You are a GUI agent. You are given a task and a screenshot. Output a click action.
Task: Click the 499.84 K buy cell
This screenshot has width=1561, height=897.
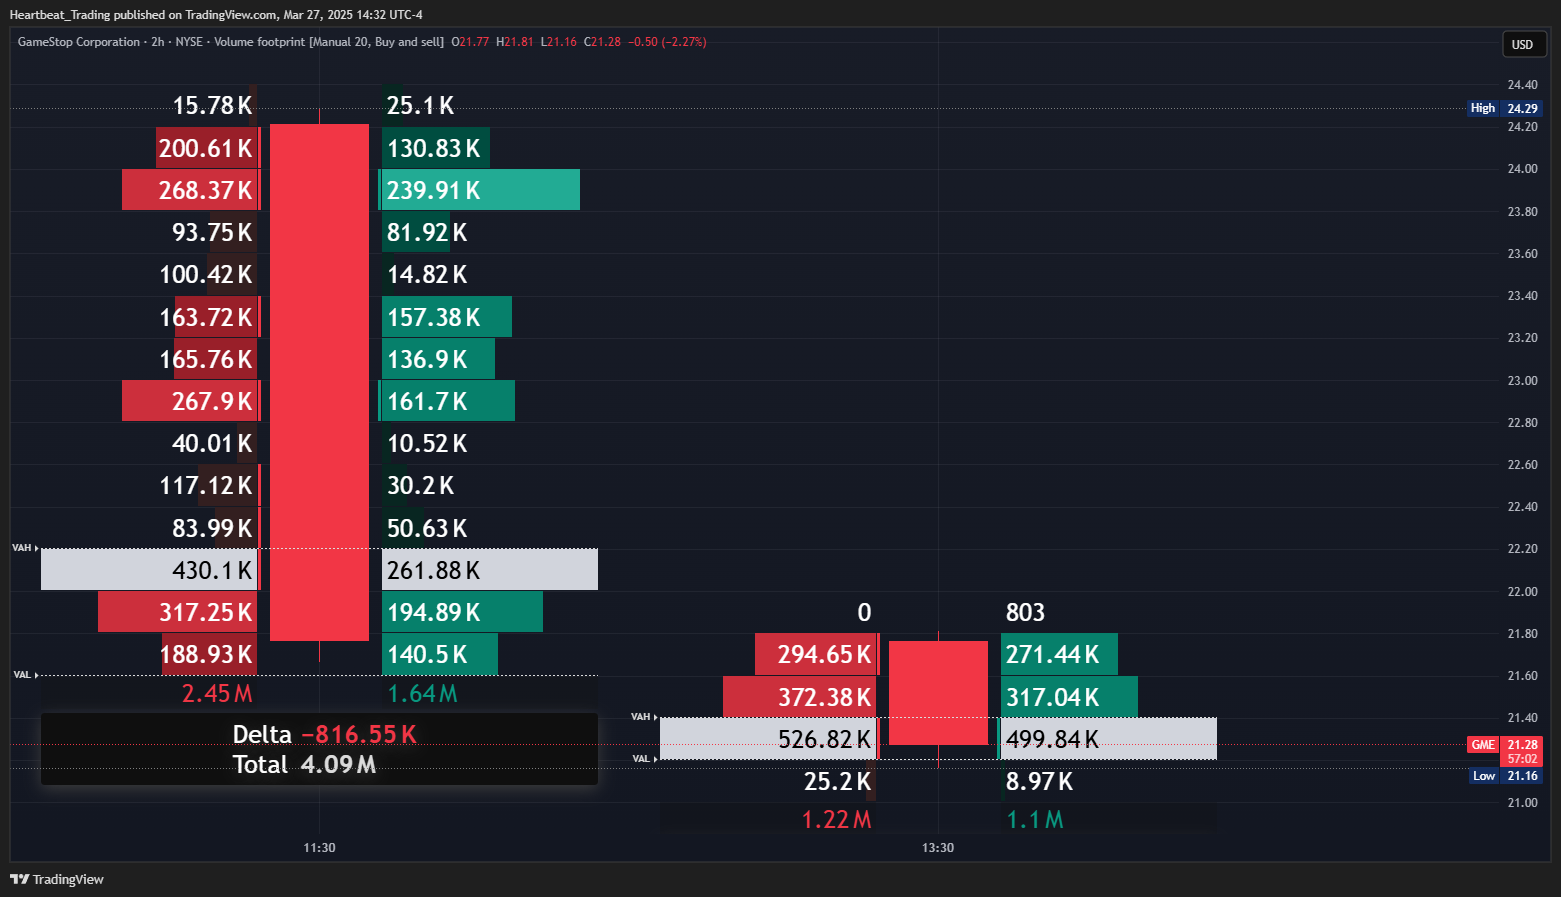pos(1109,739)
